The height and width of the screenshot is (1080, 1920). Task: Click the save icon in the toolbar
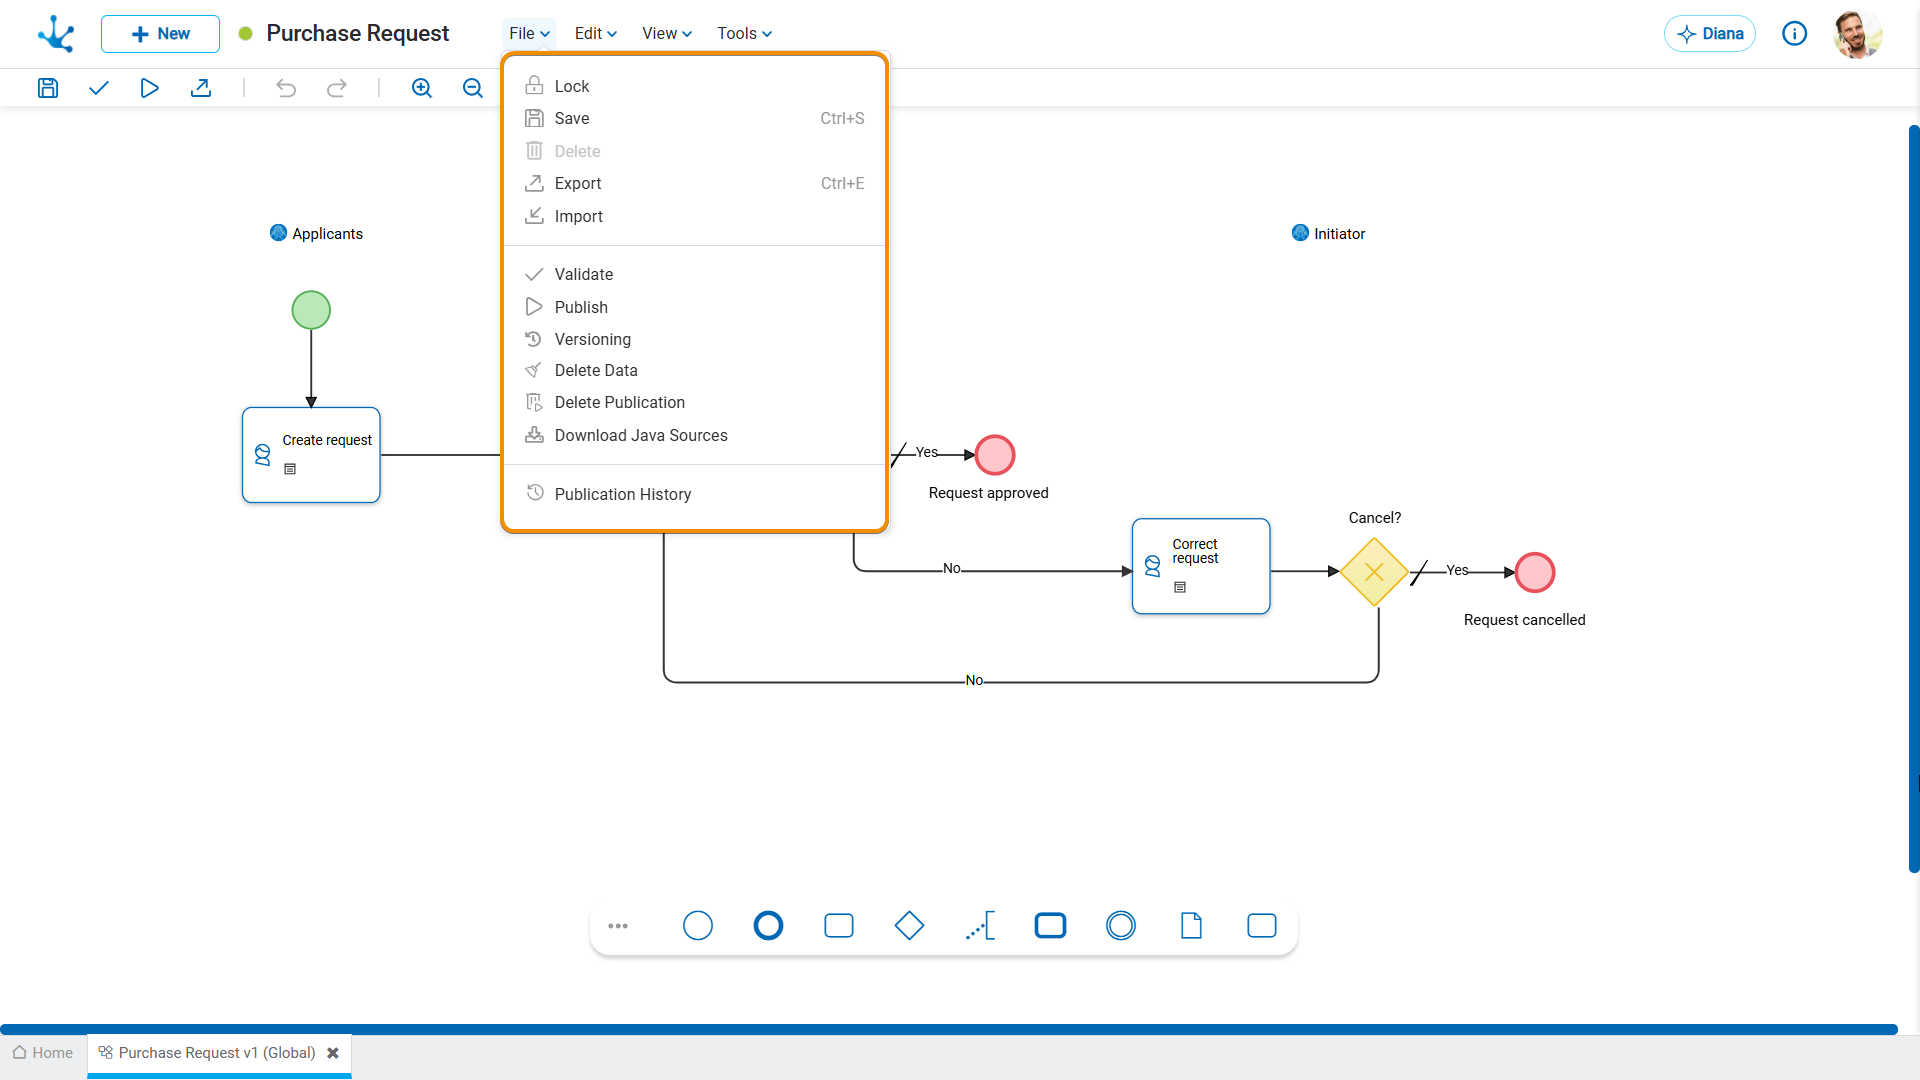tap(48, 88)
